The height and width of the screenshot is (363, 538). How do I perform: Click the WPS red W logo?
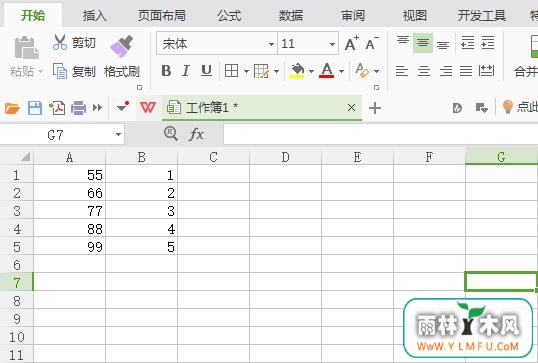click(148, 108)
